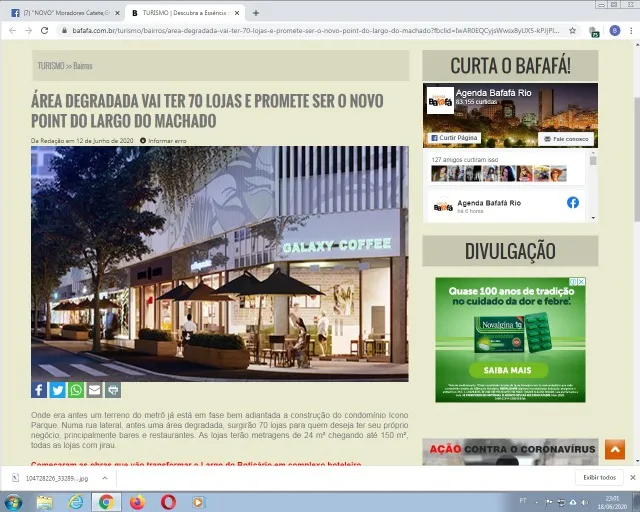Click Fale conosco button
640x512 pixels.
pos(566,139)
